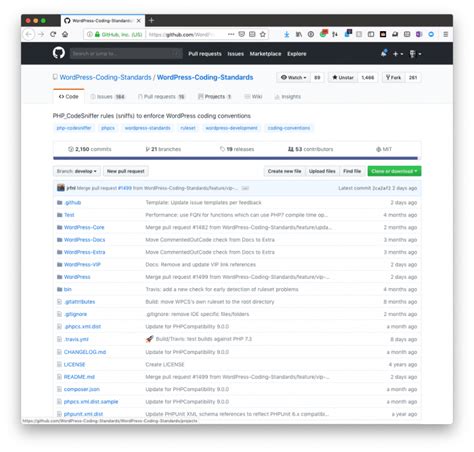Click the php-codesniffer topic tag

coord(74,128)
